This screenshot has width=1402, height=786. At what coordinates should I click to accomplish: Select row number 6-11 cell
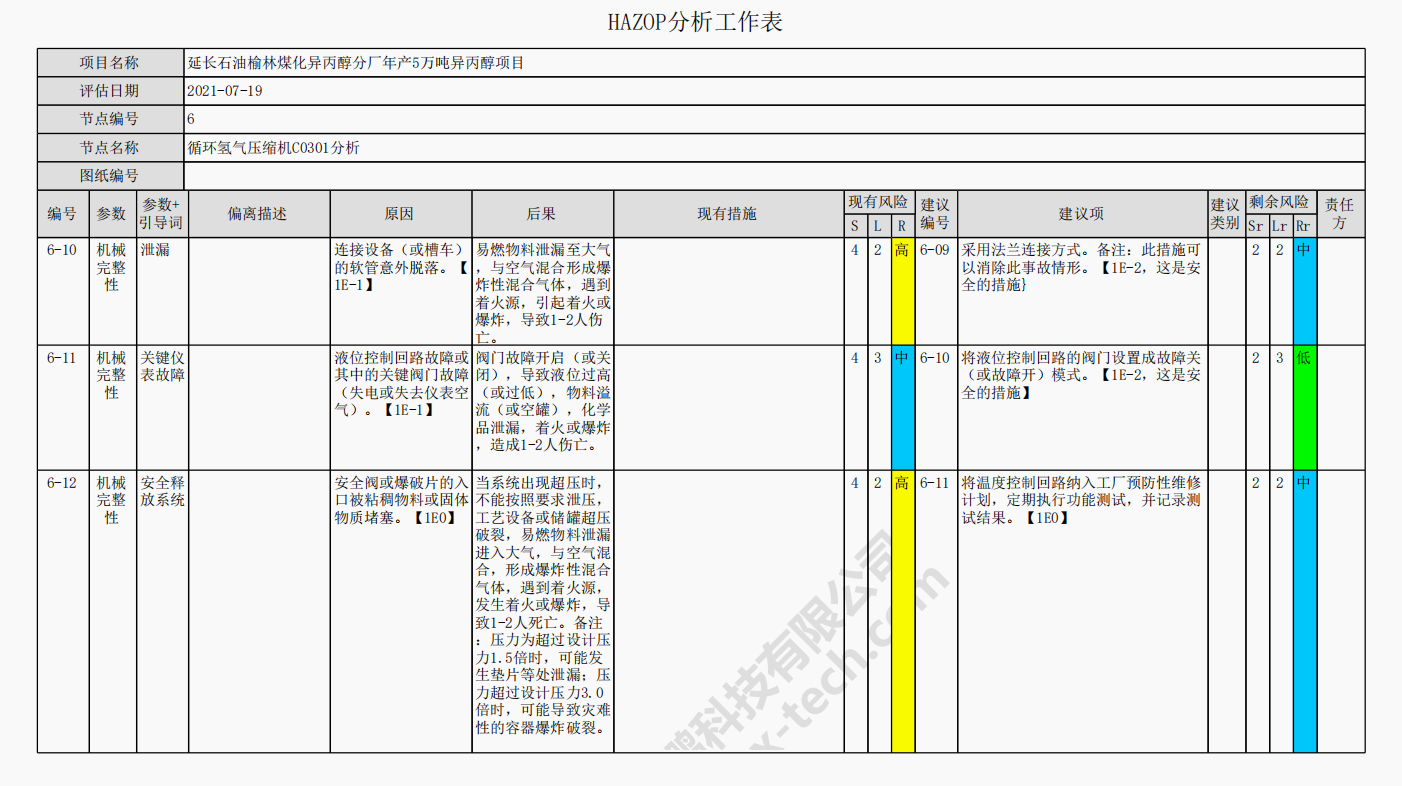click(62, 407)
